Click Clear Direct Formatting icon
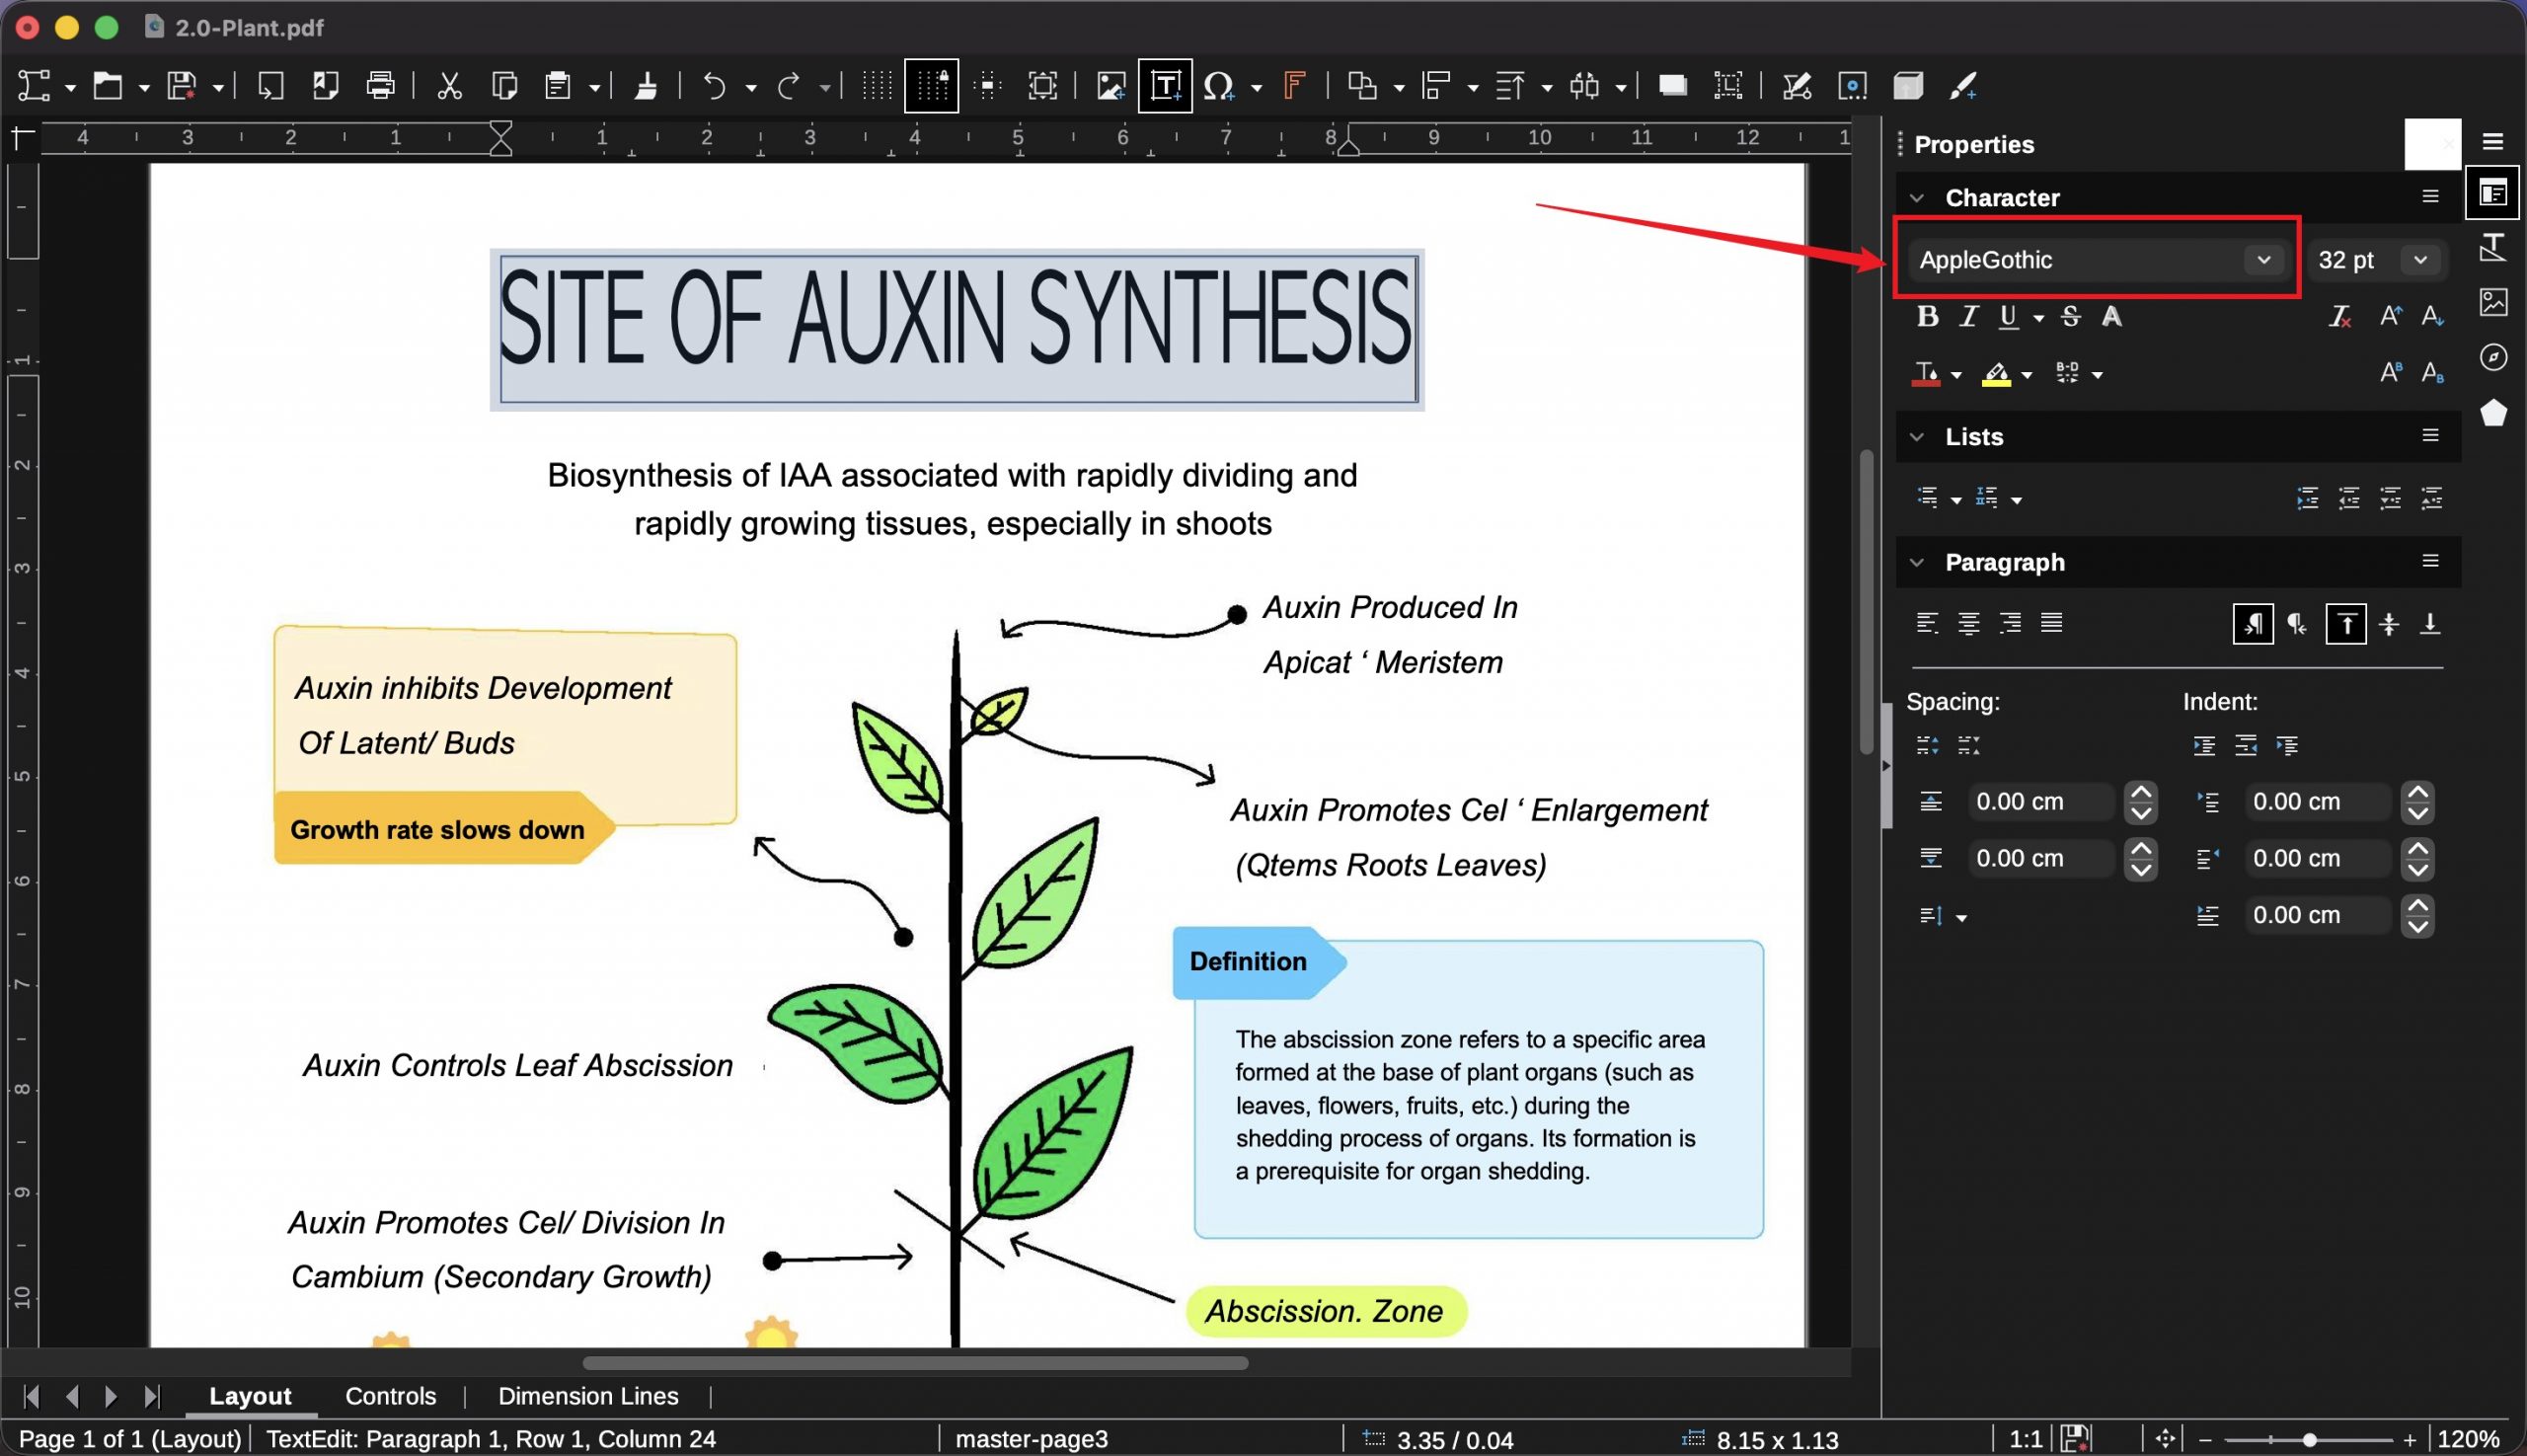This screenshot has height=1456, width=2527. 2340,317
